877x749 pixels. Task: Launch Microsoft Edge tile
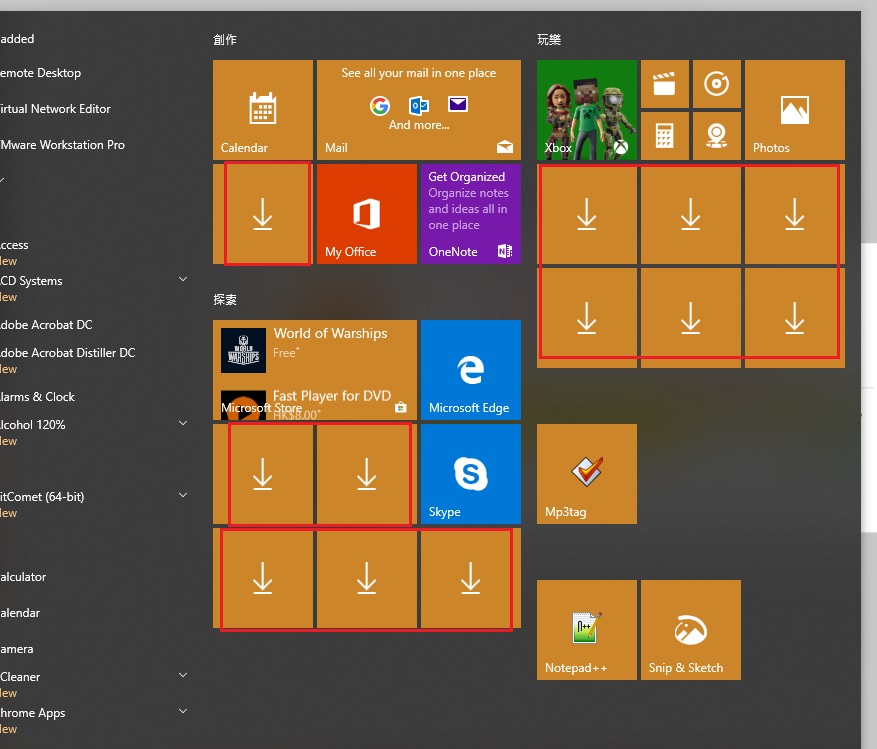tap(471, 370)
